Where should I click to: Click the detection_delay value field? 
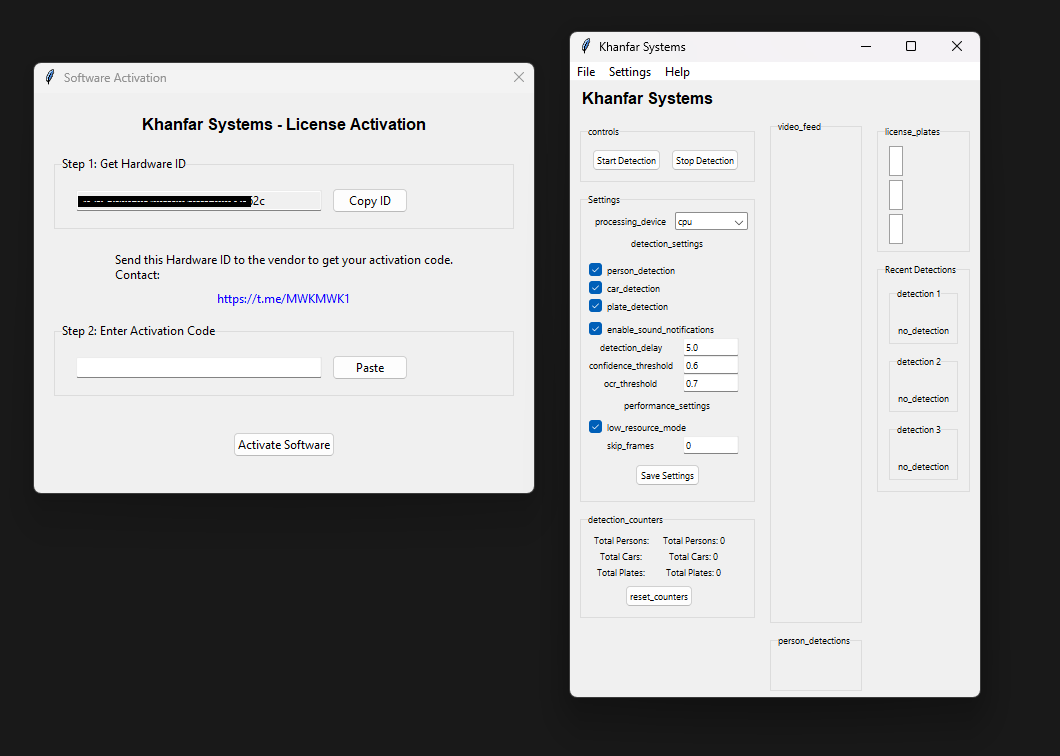[710, 348]
